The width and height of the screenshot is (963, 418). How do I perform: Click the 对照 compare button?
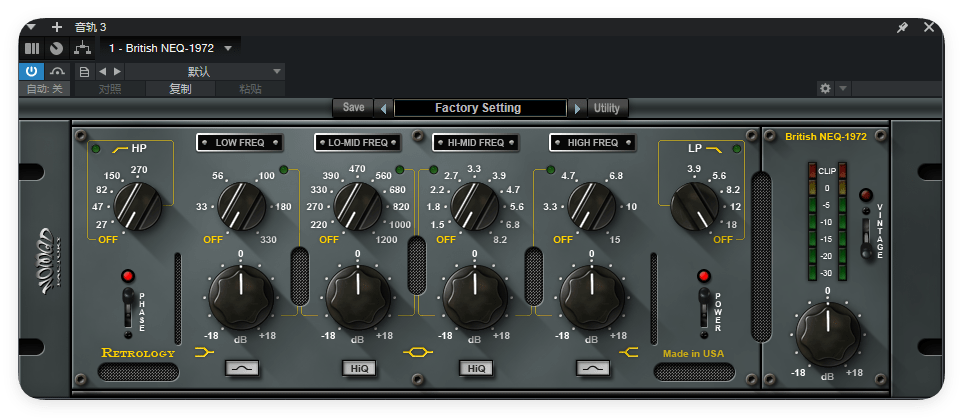pyautogui.click(x=110, y=89)
